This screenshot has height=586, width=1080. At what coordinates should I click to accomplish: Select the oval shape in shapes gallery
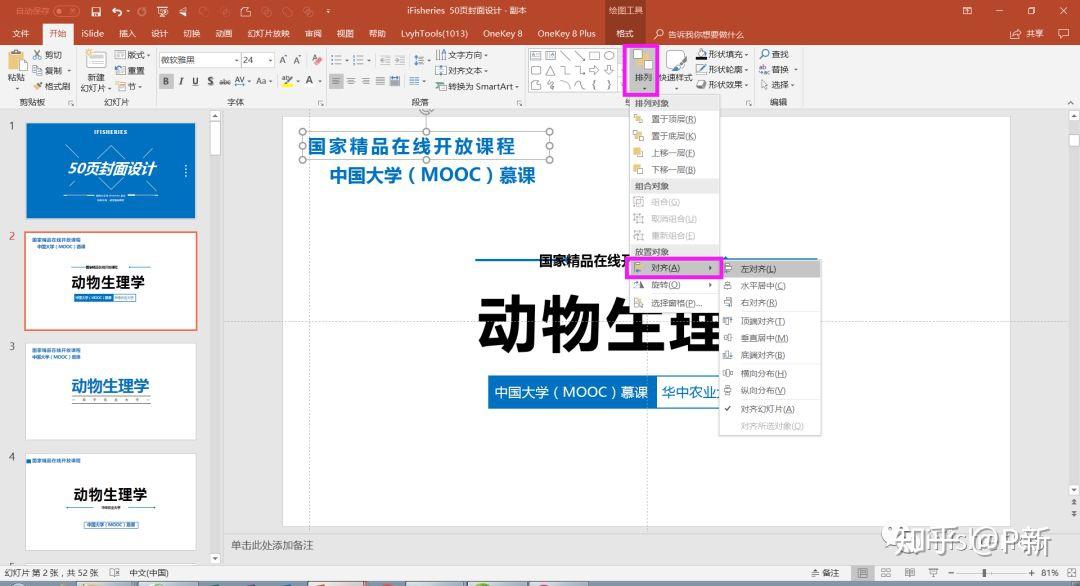tap(609, 55)
